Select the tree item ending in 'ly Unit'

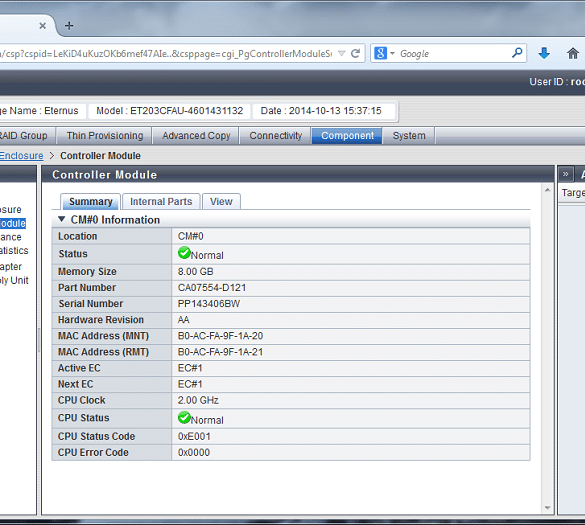click(x=14, y=281)
